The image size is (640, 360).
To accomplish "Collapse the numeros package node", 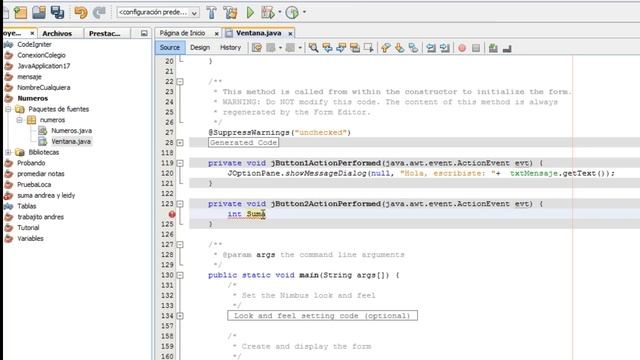I will pyautogui.click(x=19, y=120).
